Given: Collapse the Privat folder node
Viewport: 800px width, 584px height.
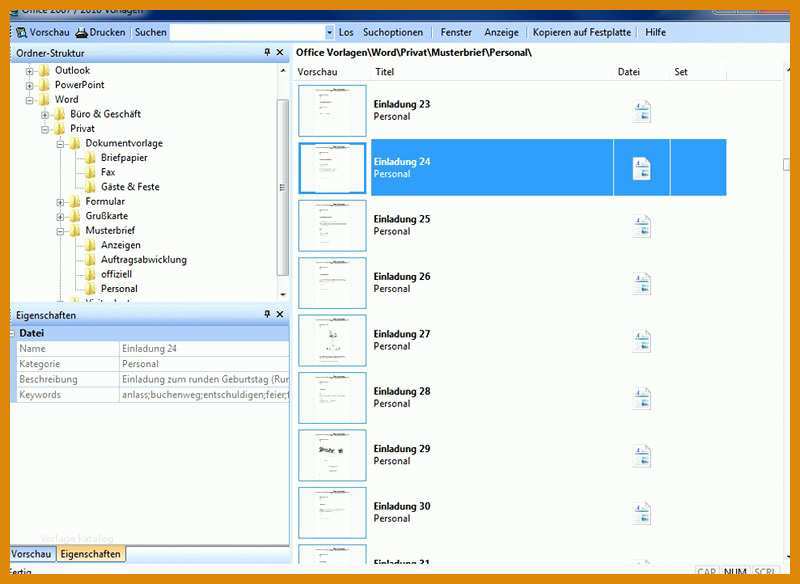Looking at the screenshot, I should [x=45, y=129].
